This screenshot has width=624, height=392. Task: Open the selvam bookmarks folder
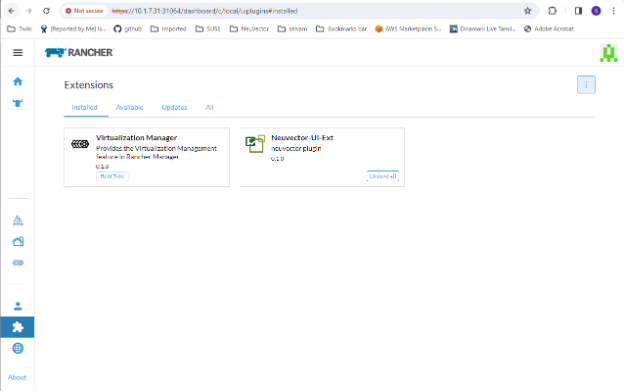[292, 29]
